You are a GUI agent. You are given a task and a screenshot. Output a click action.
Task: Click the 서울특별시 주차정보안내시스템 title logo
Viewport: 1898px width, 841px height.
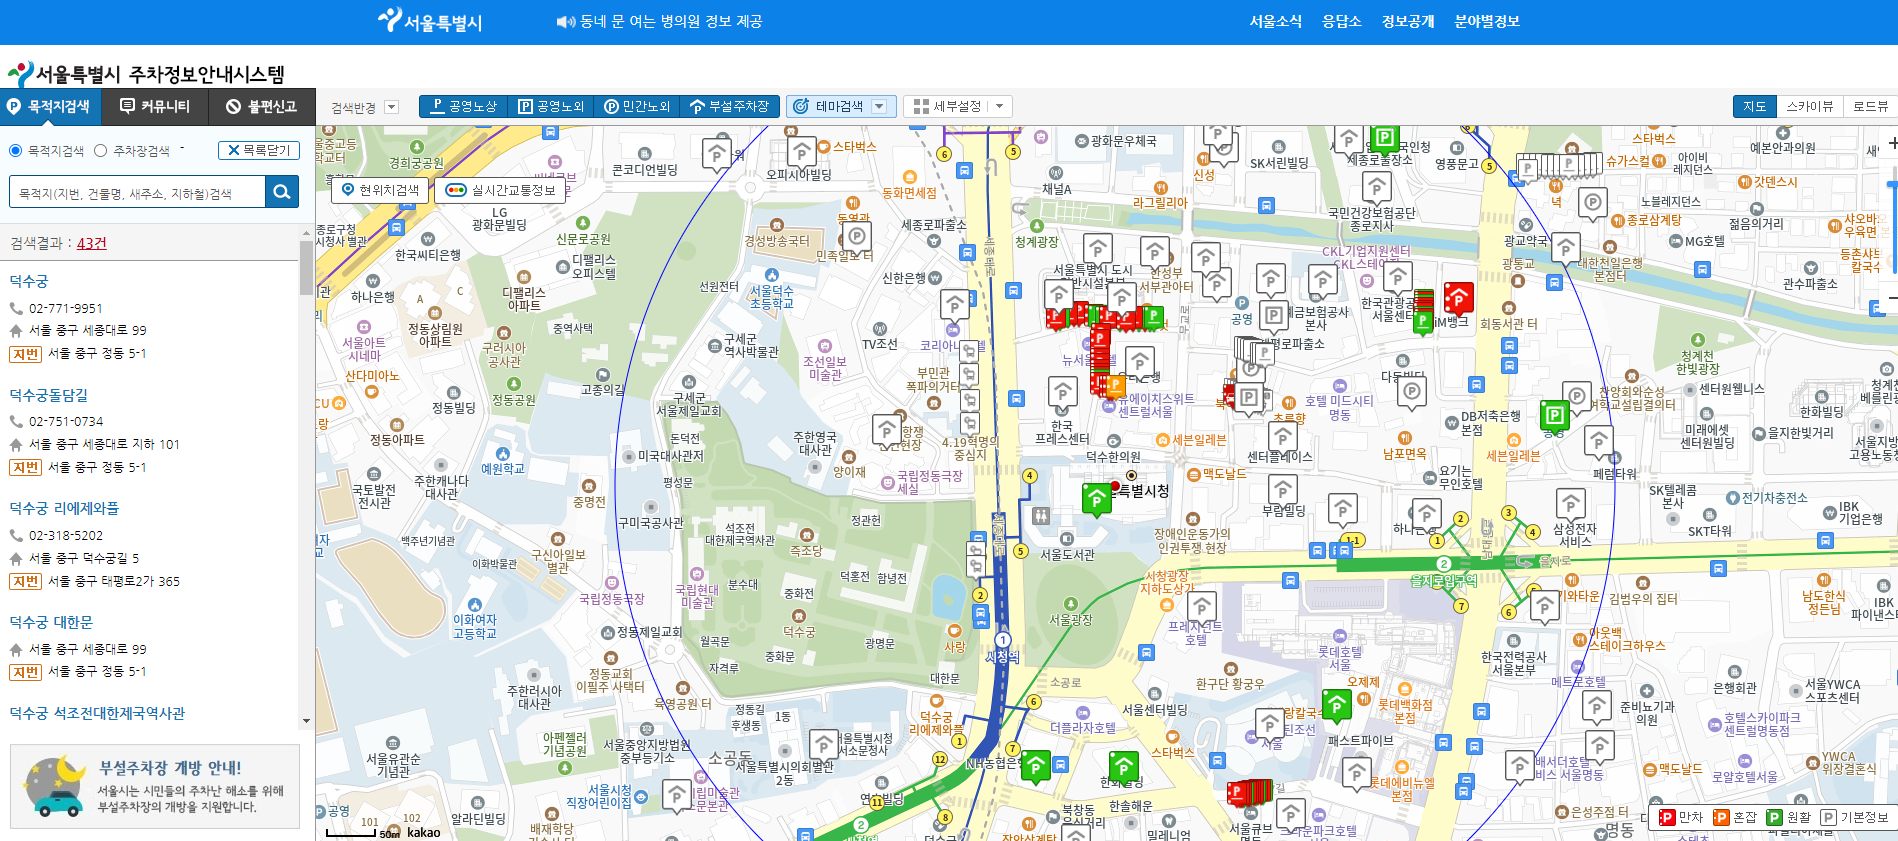tap(146, 74)
